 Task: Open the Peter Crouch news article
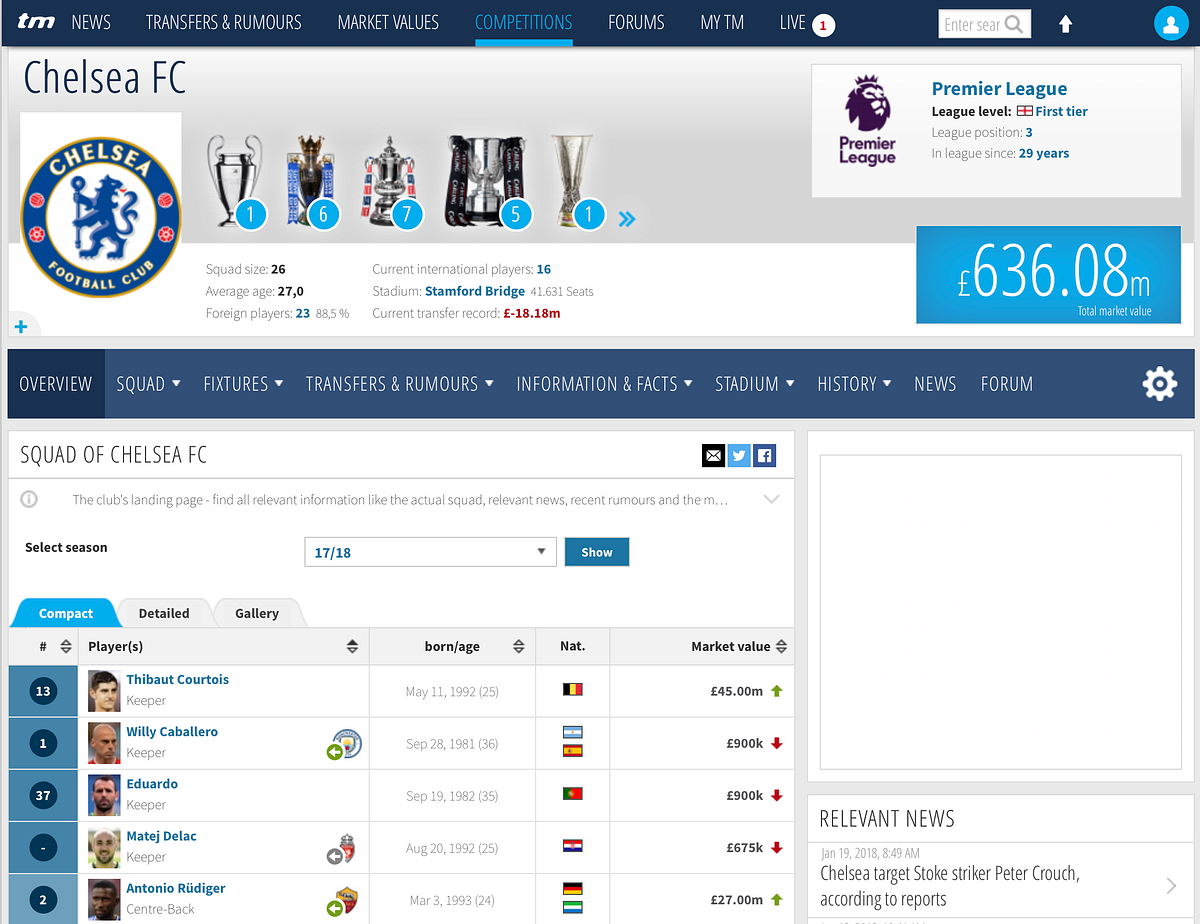tap(950, 886)
